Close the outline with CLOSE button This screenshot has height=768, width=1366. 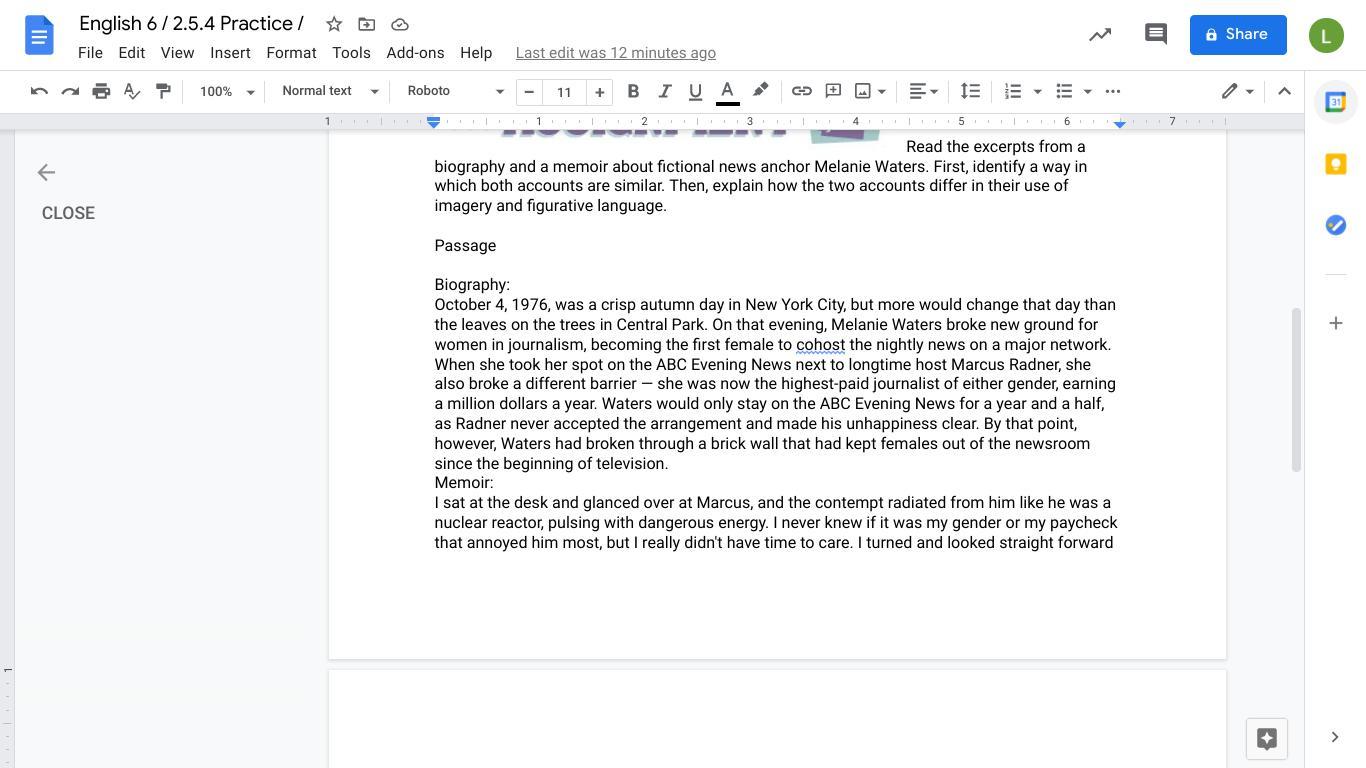click(68, 213)
